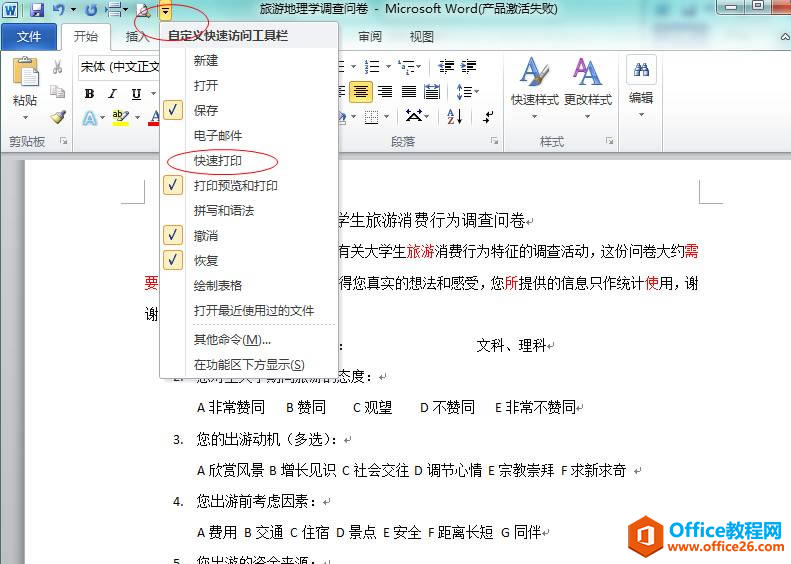
Task: Collapse the ribbon with the caret button
Action: (785, 36)
